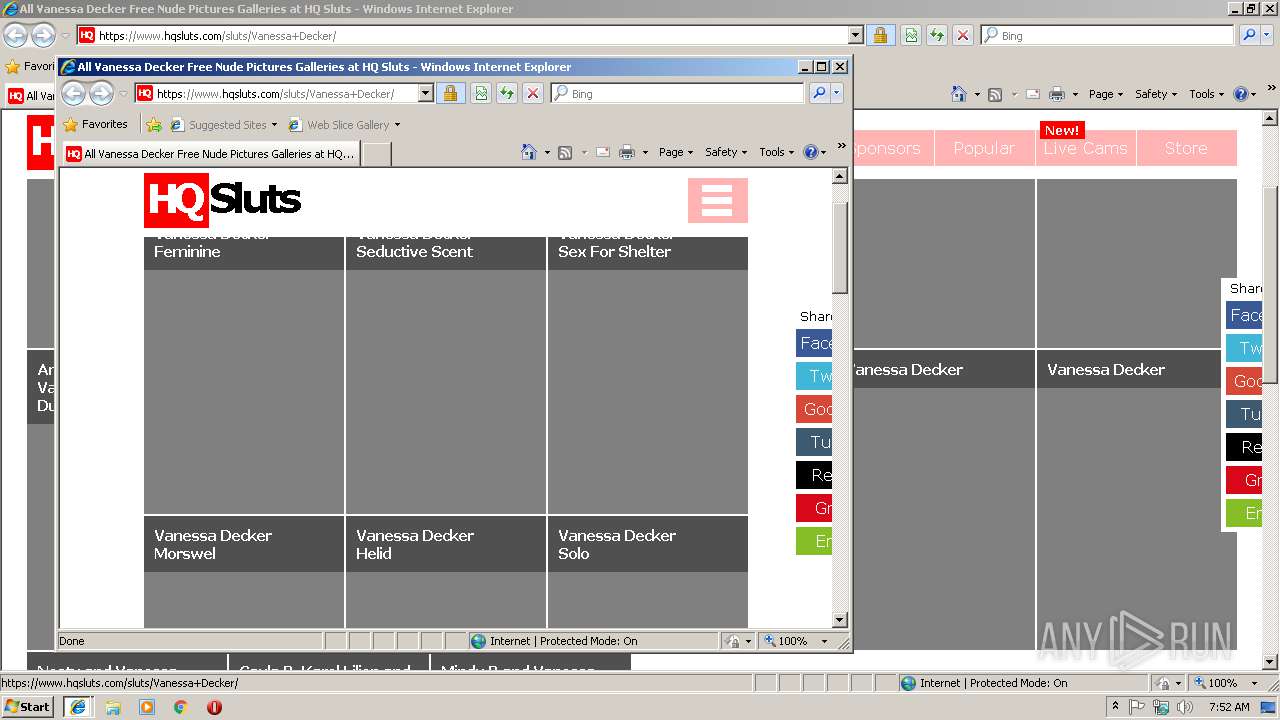Open the hamburger menu on the web page
This screenshot has height=720, width=1280.
[x=717, y=200]
